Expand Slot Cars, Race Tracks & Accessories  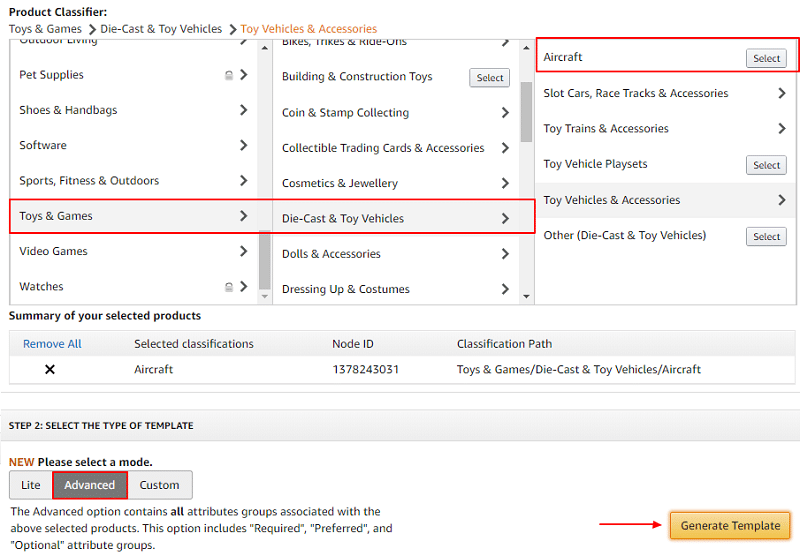[x=781, y=93]
